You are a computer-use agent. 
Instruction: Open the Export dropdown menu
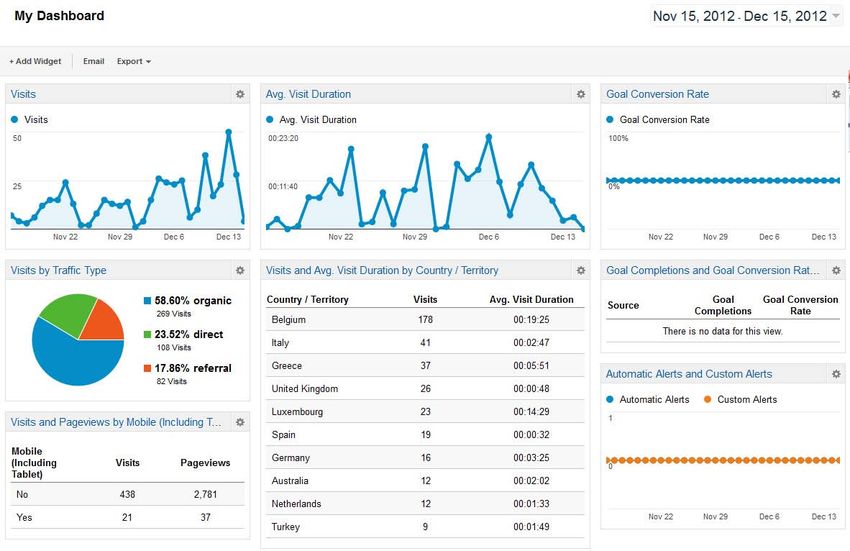tap(133, 61)
